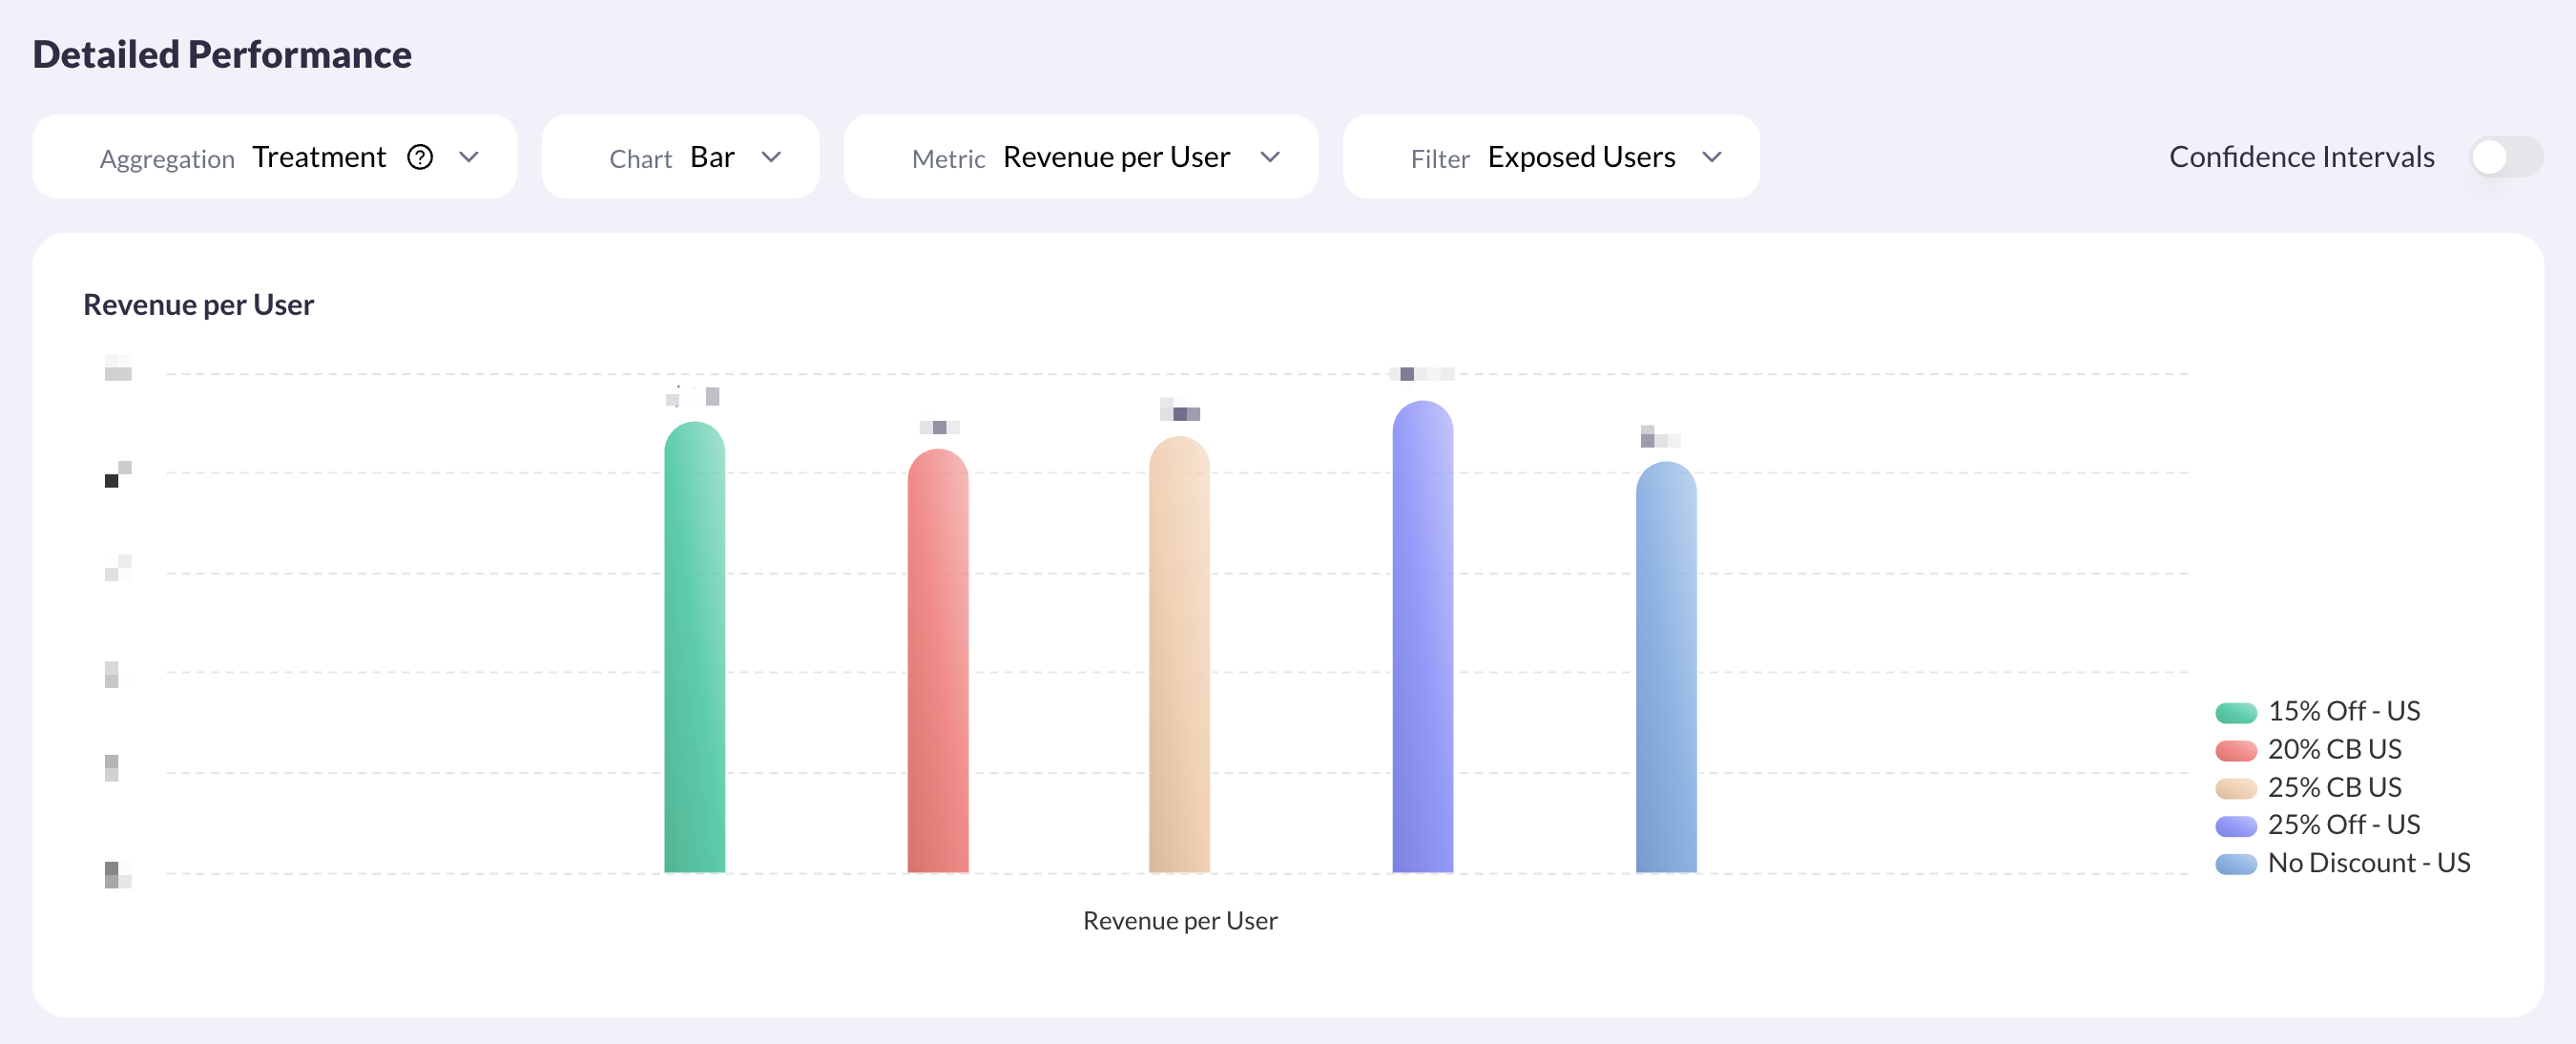Click the purple 25% Off - US legend swatch

(2235, 825)
